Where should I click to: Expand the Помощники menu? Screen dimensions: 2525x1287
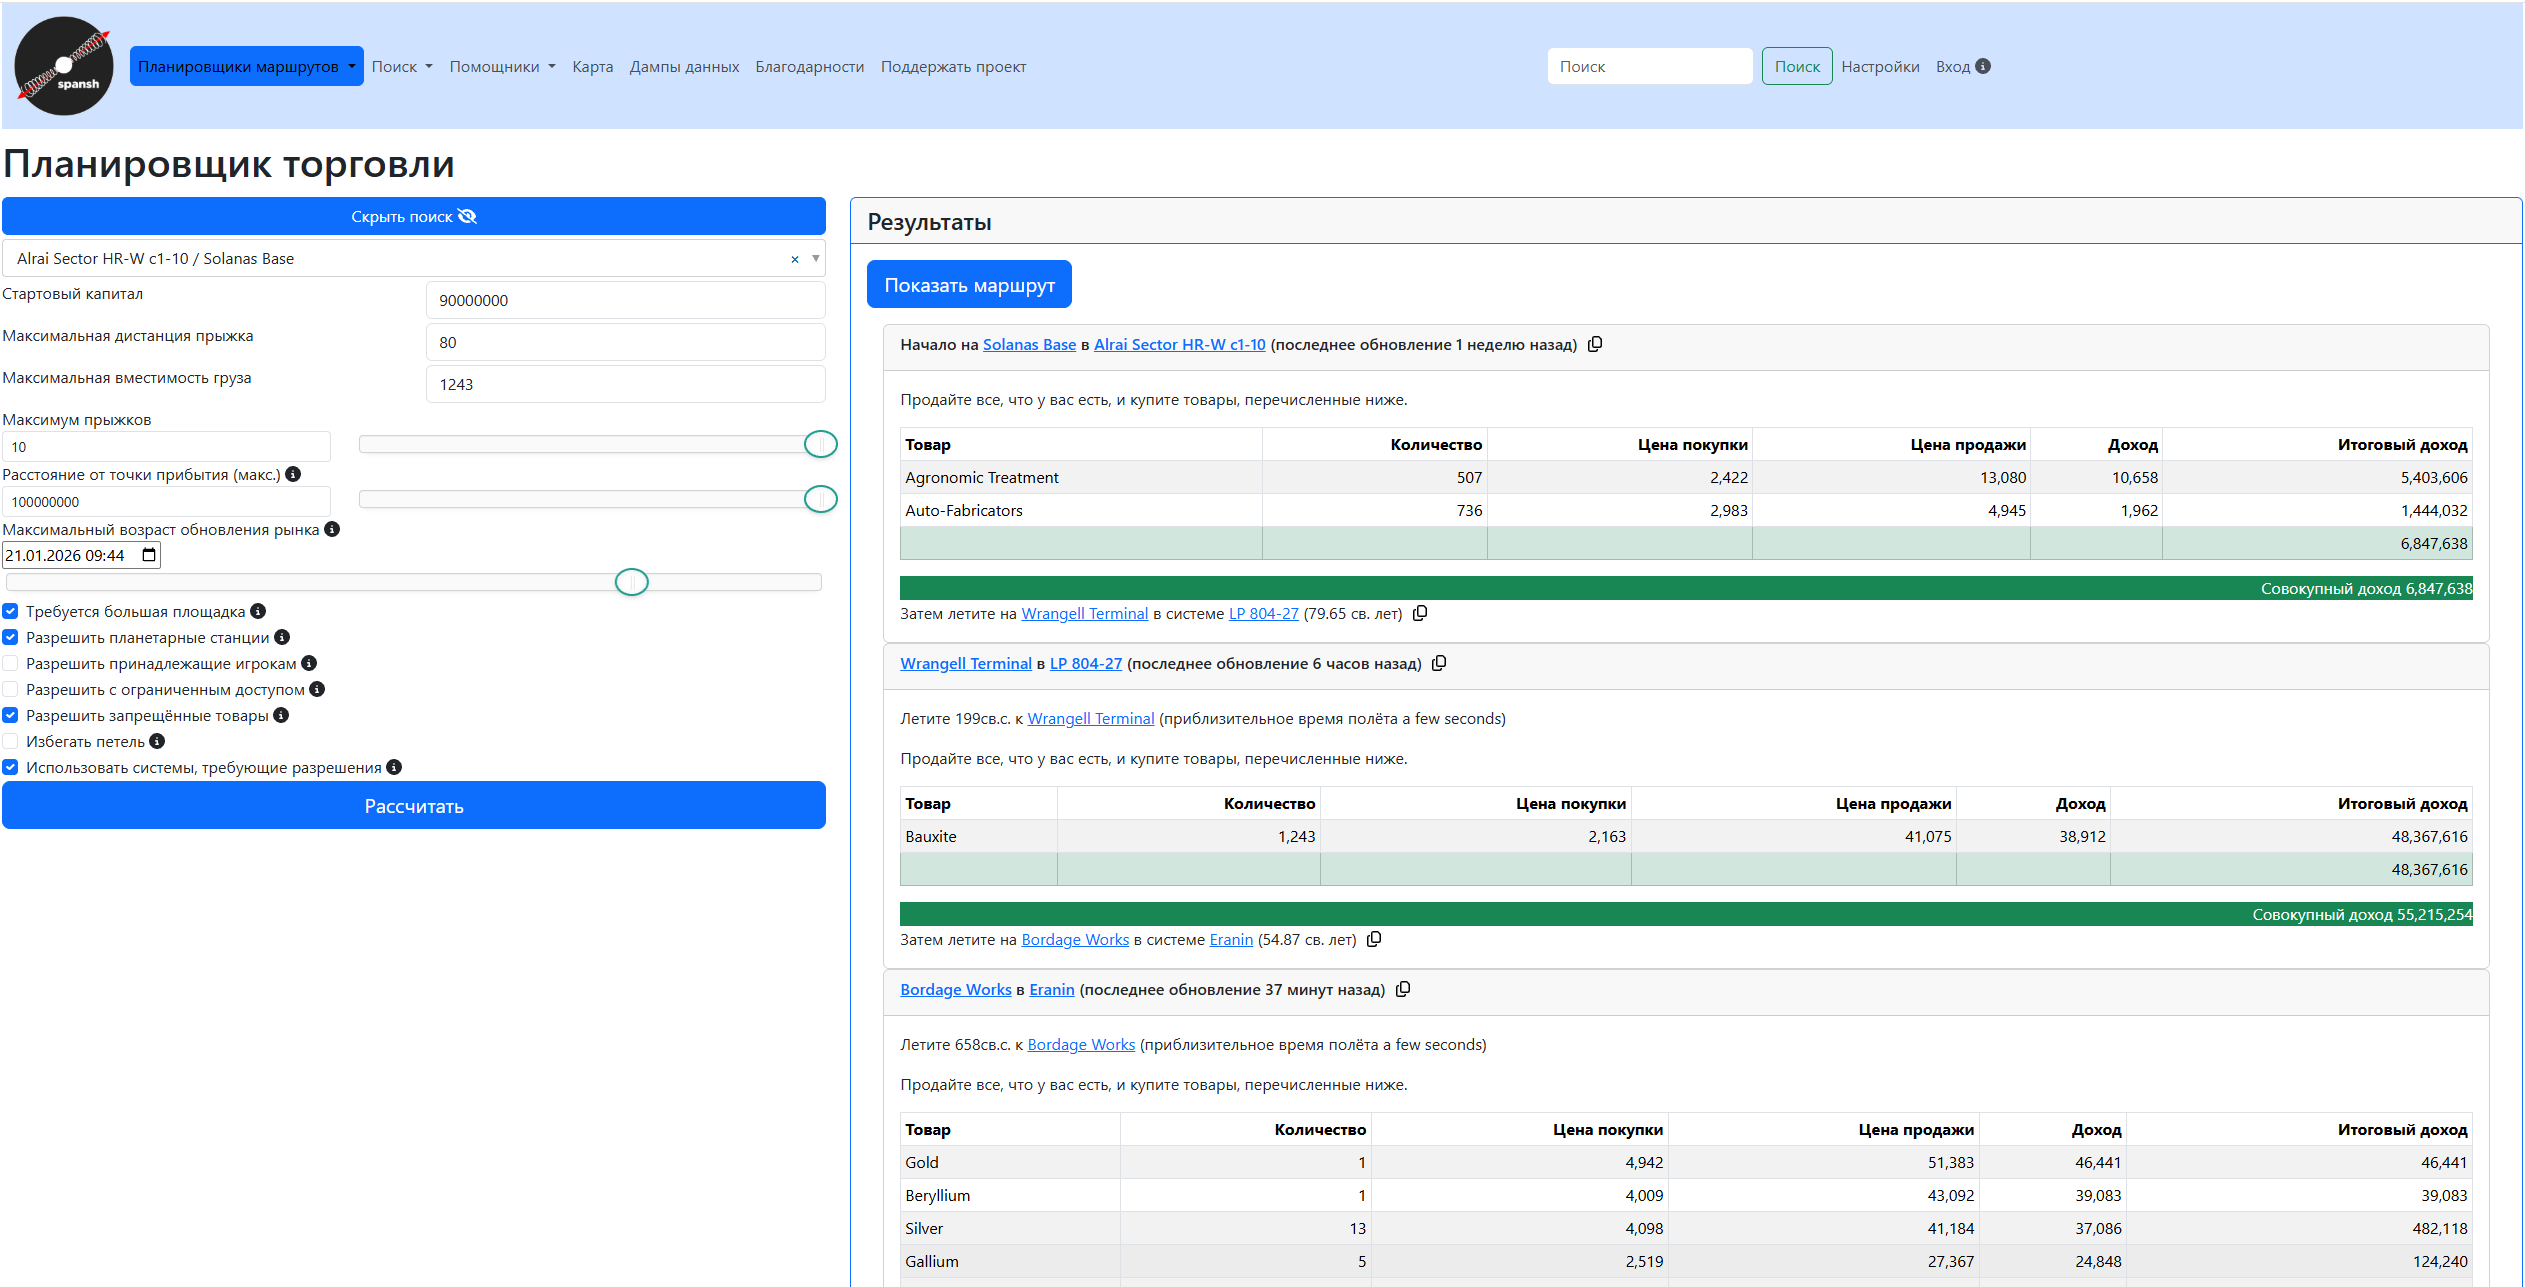click(502, 66)
